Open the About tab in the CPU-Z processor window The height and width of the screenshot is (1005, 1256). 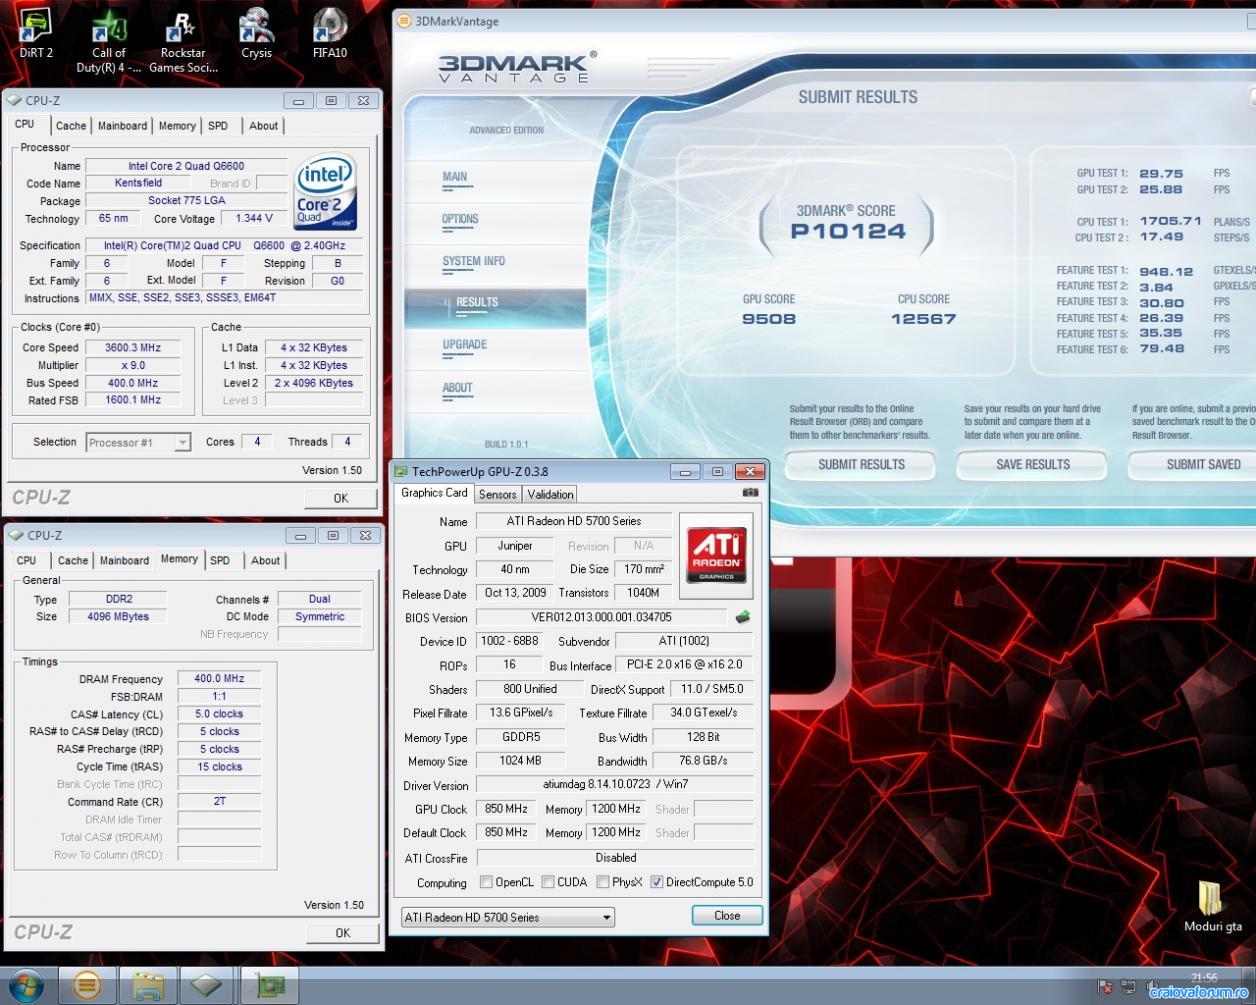tap(264, 126)
